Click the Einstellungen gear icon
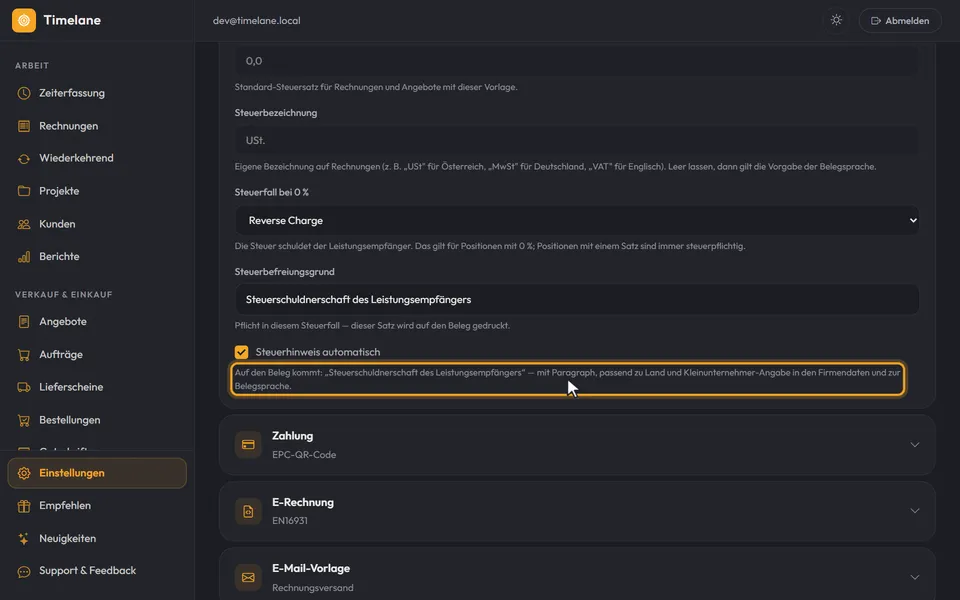This screenshot has height=600, width=960. 24,473
